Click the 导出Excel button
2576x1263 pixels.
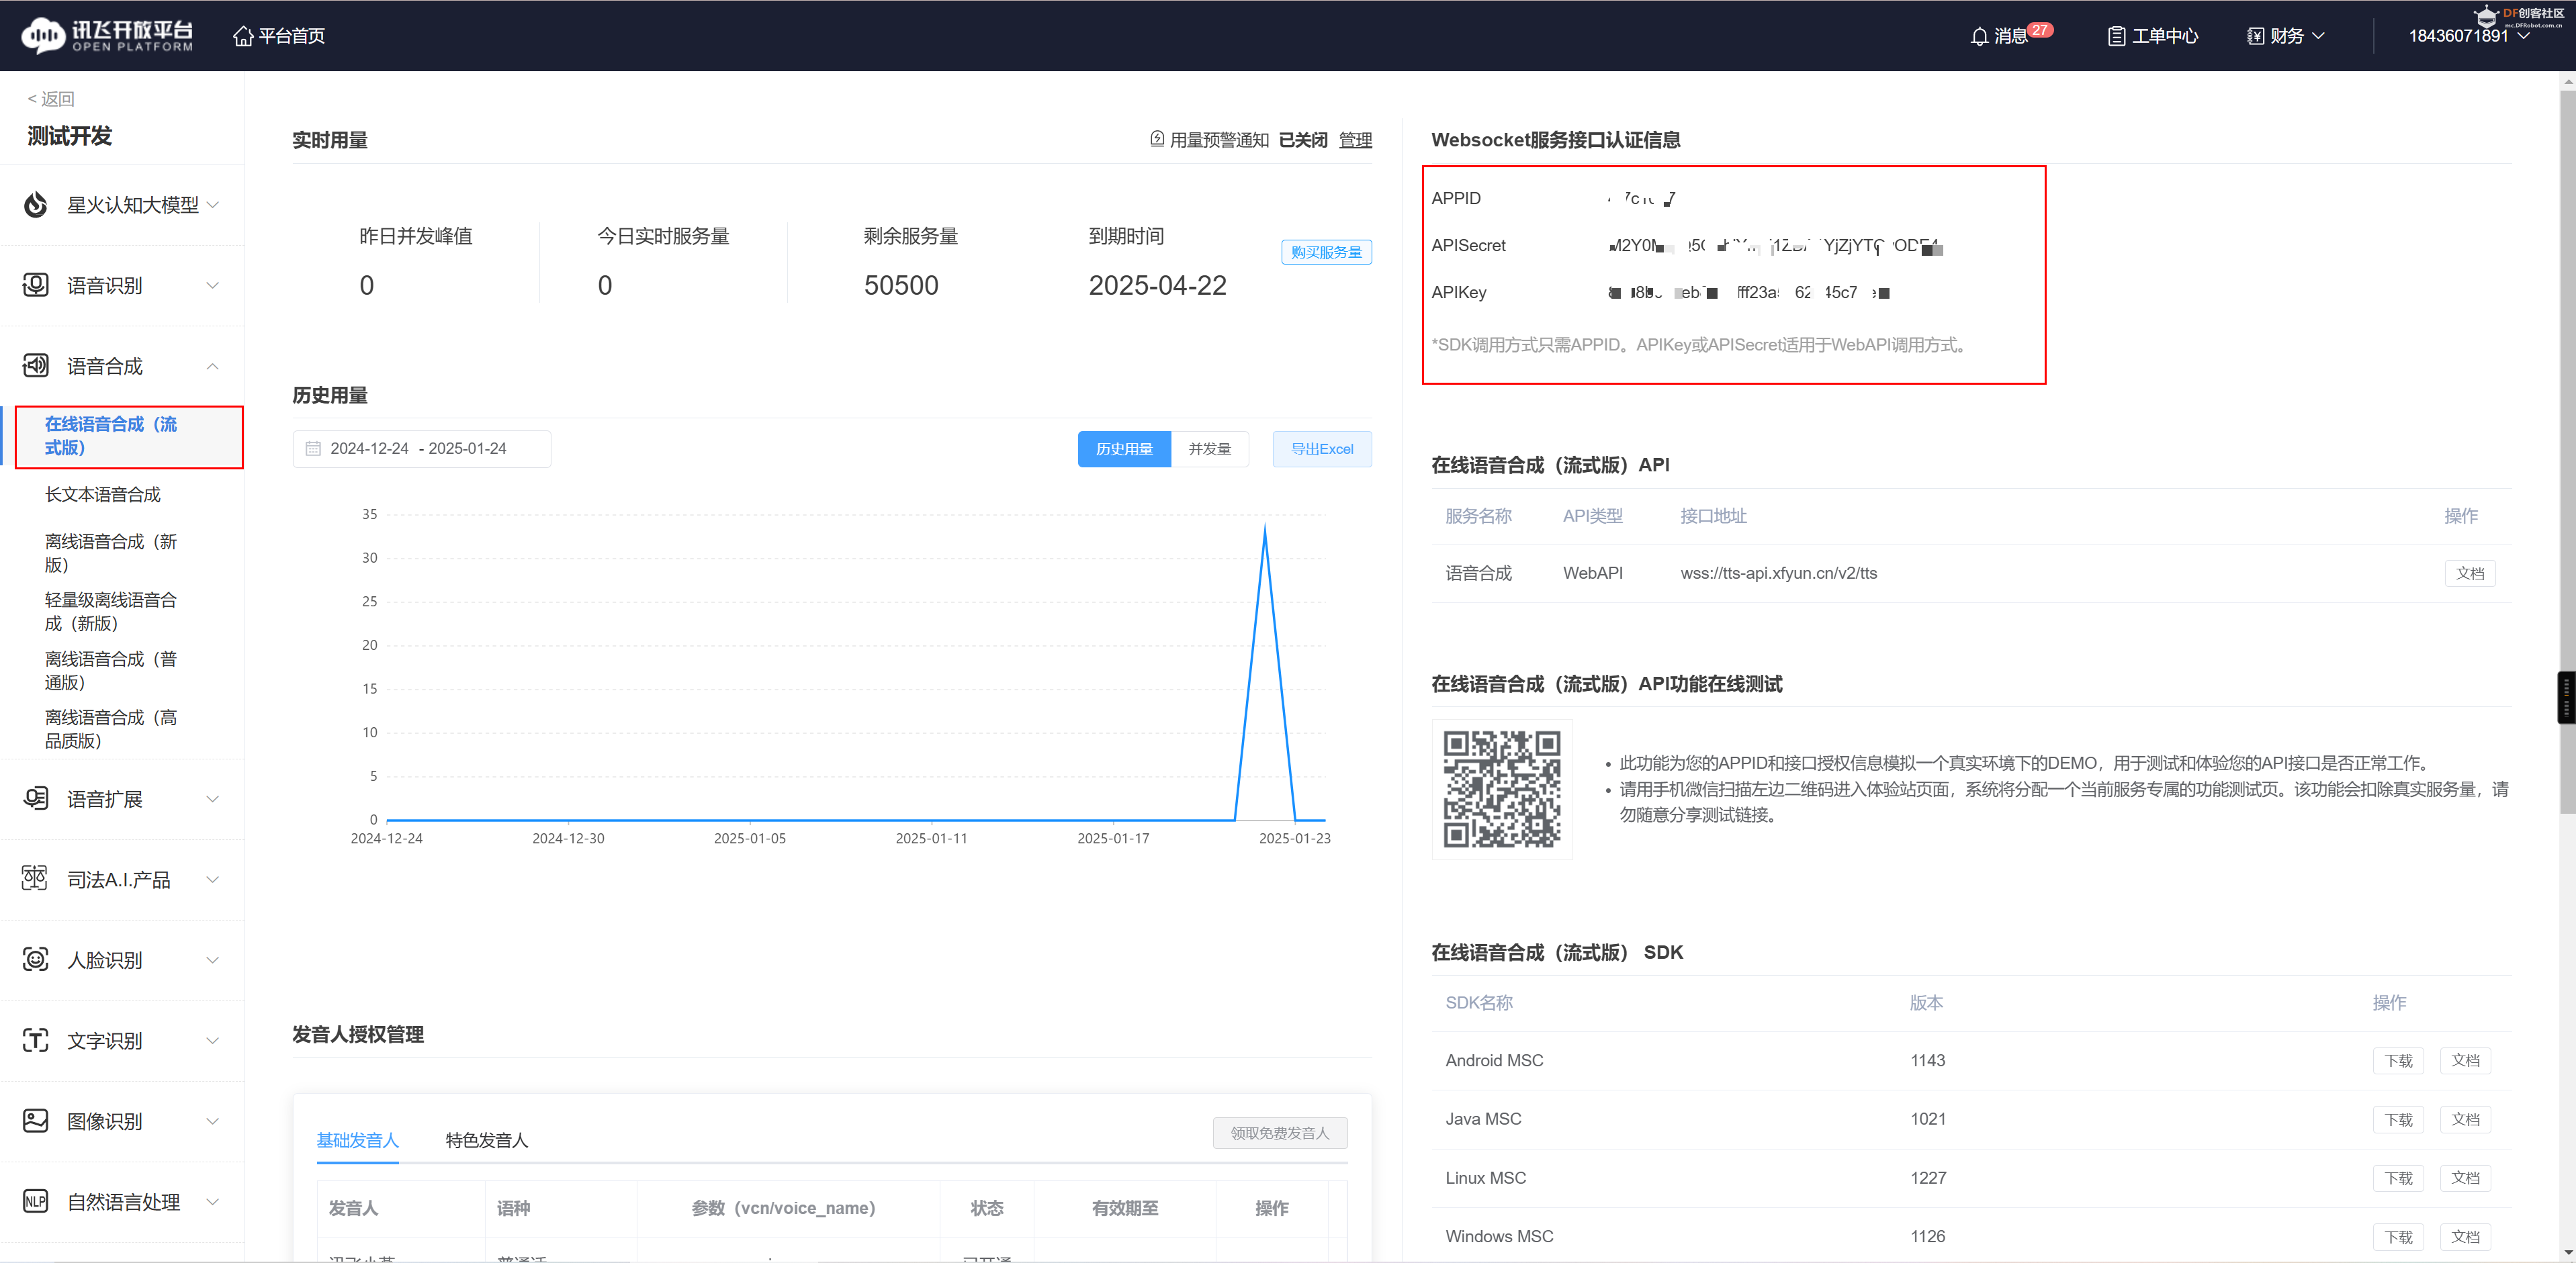pos(1322,449)
